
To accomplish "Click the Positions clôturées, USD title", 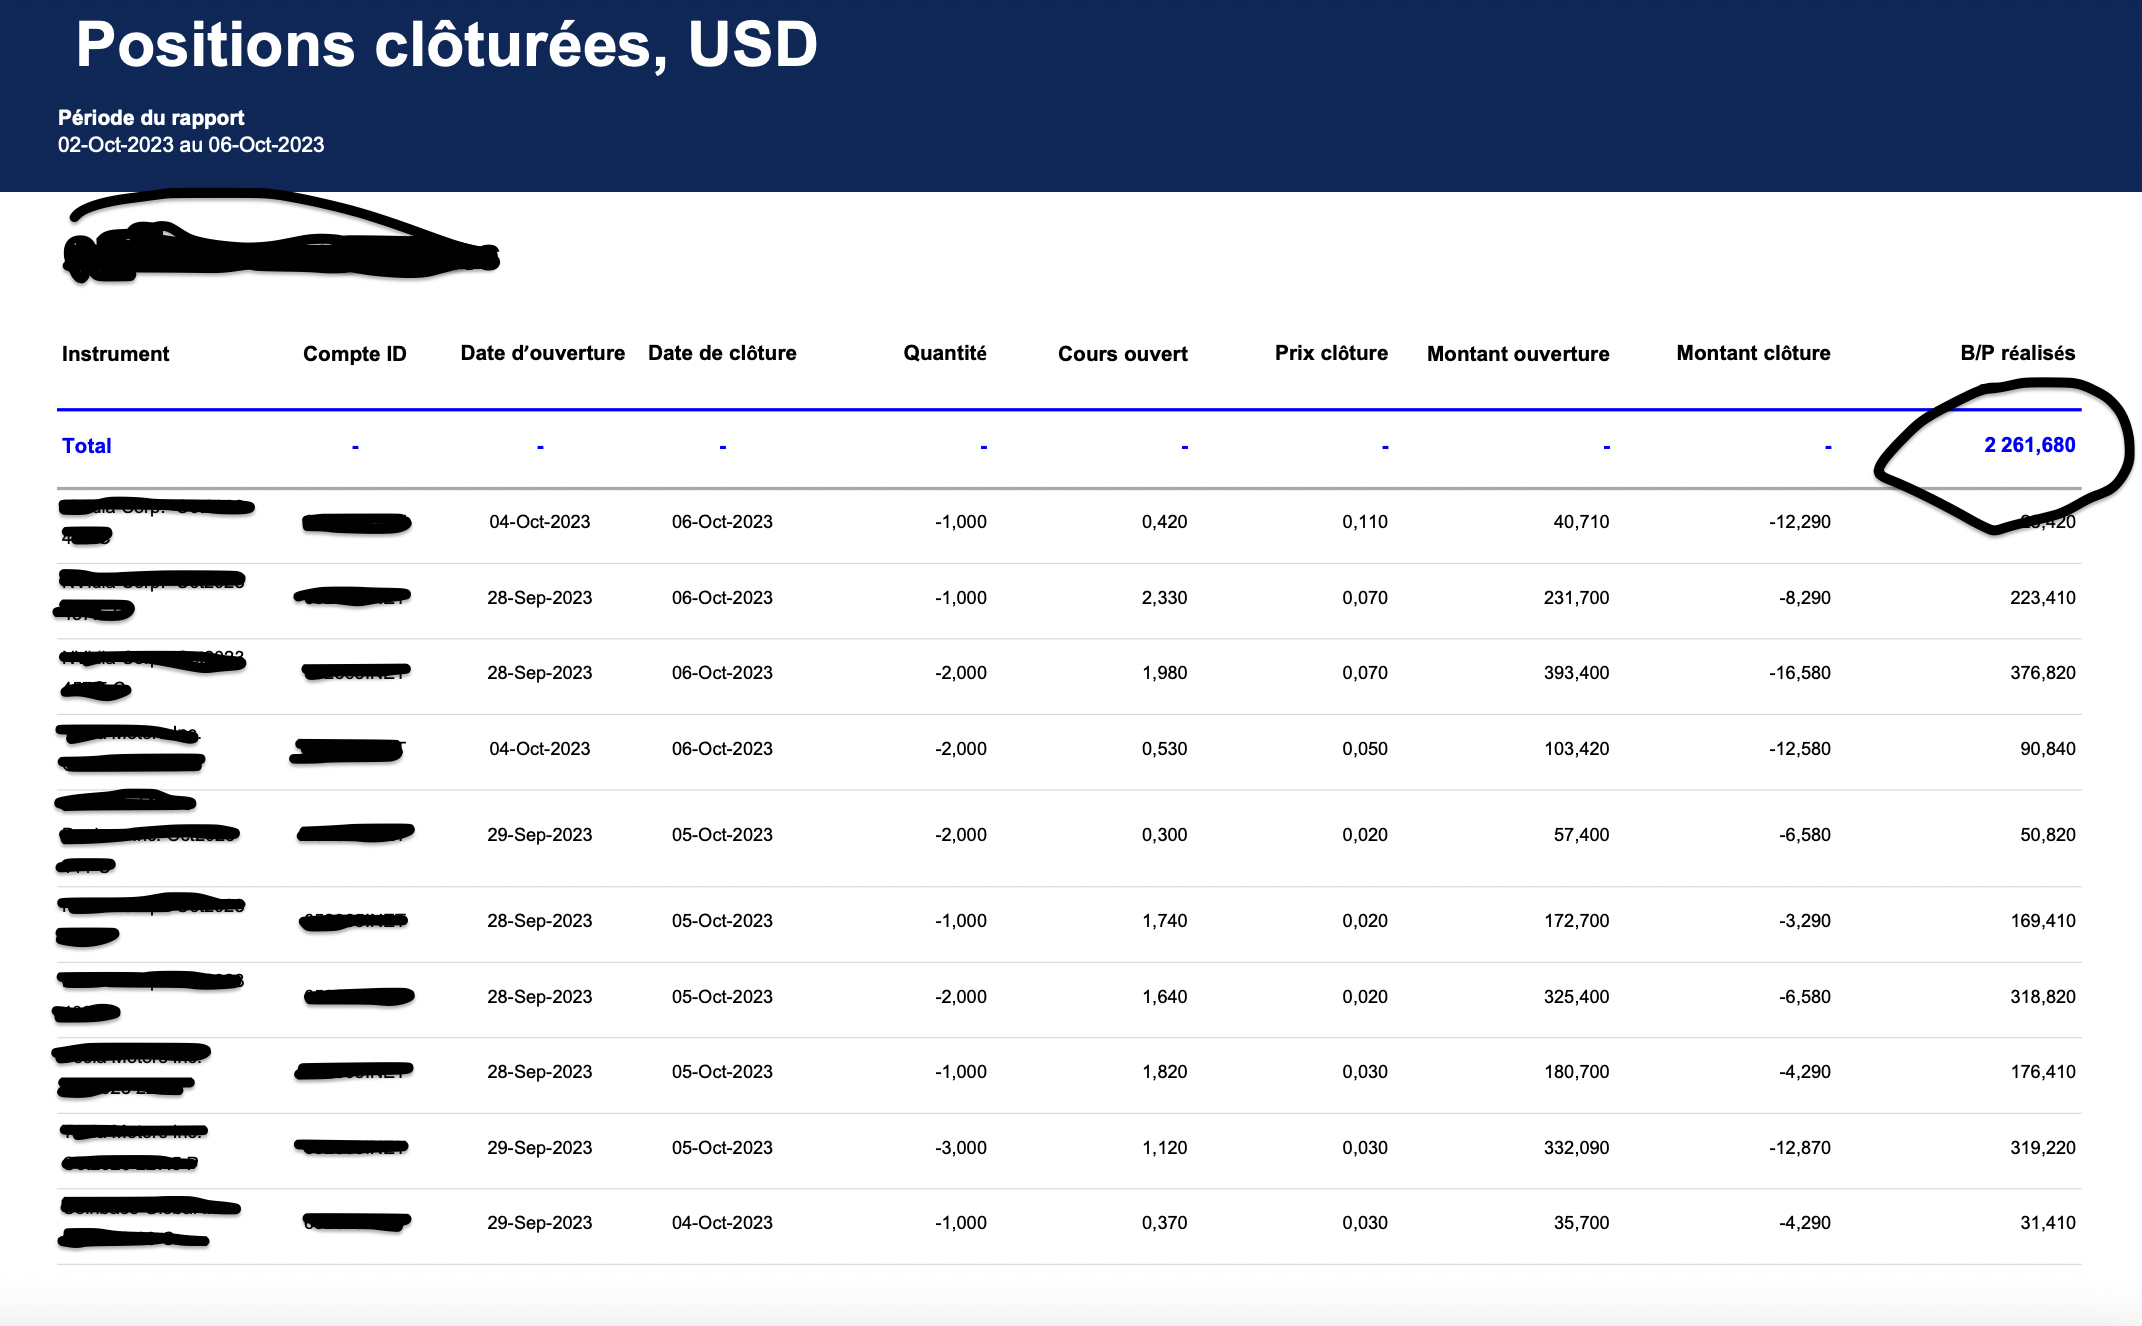I will pos(447,45).
